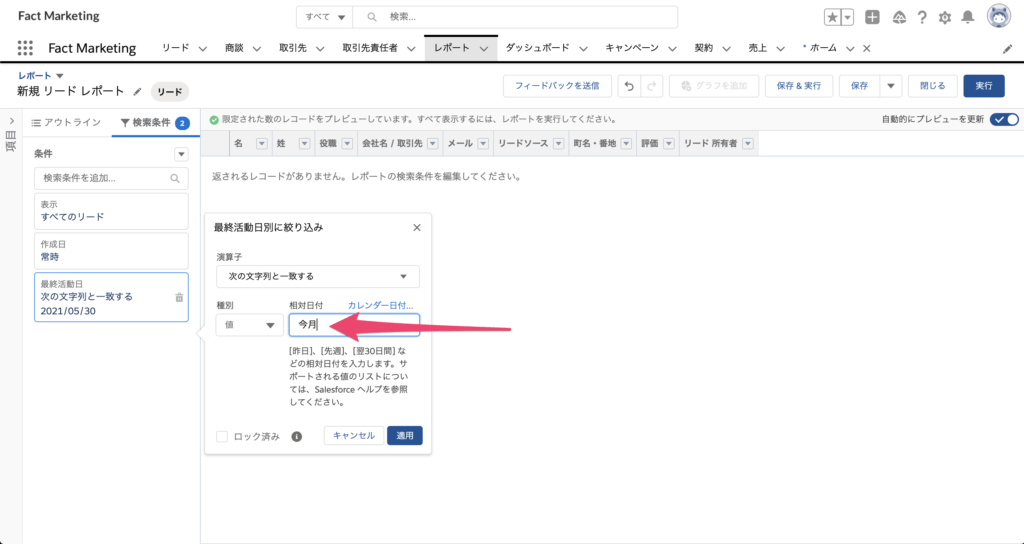
Task: Expand the 売上 tab chevron
Action: [x=779, y=49]
